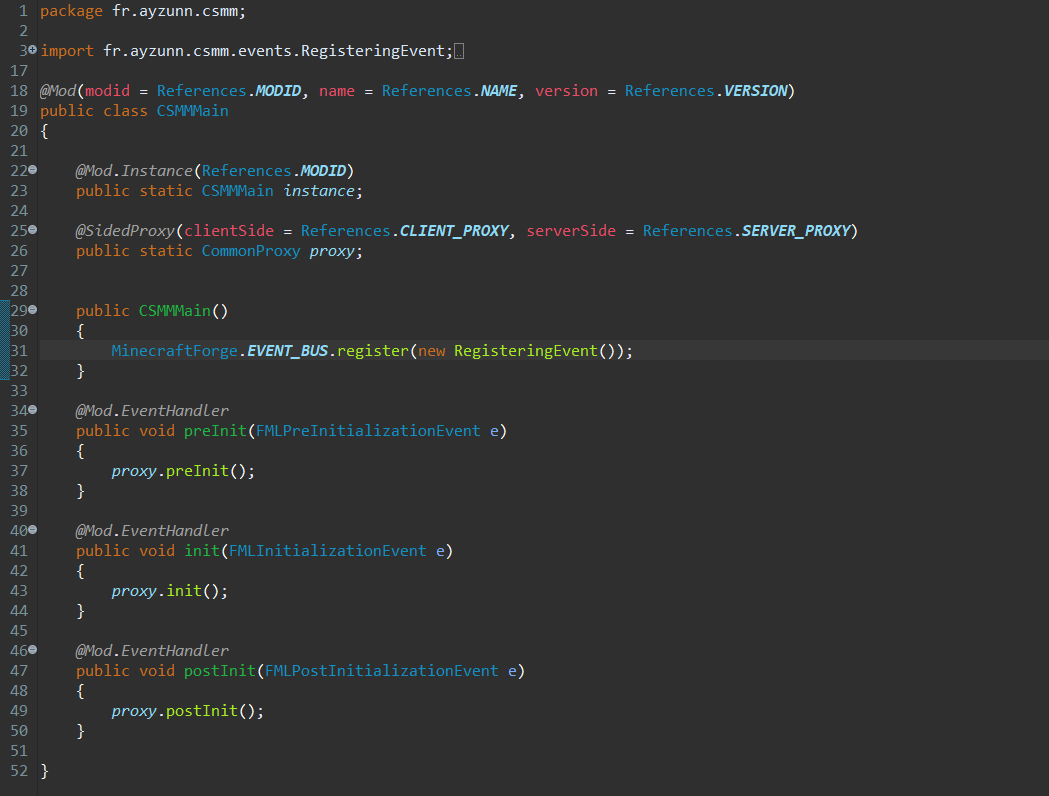Click the RegisteringEvent class name on line 31
The width and height of the screenshot is (1049, 796).
[x=525, y=351]
